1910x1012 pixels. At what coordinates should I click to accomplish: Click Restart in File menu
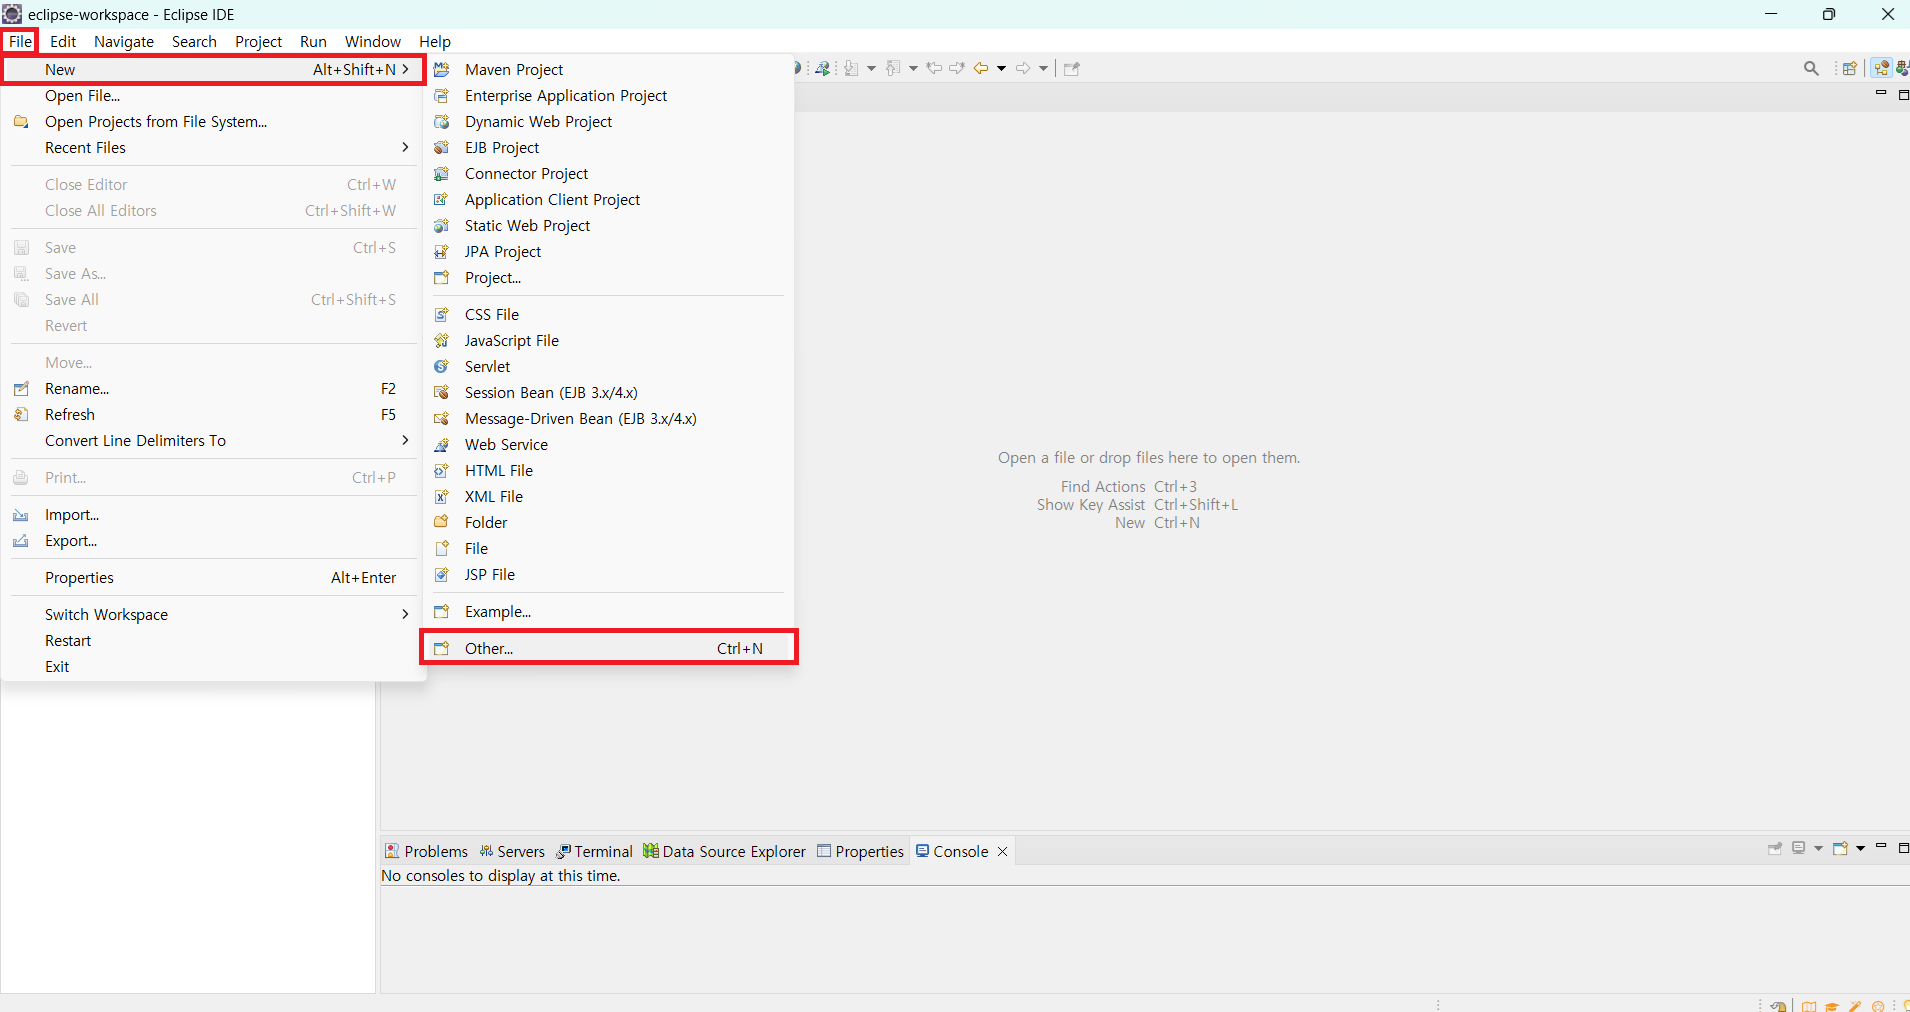coord(213,640)
